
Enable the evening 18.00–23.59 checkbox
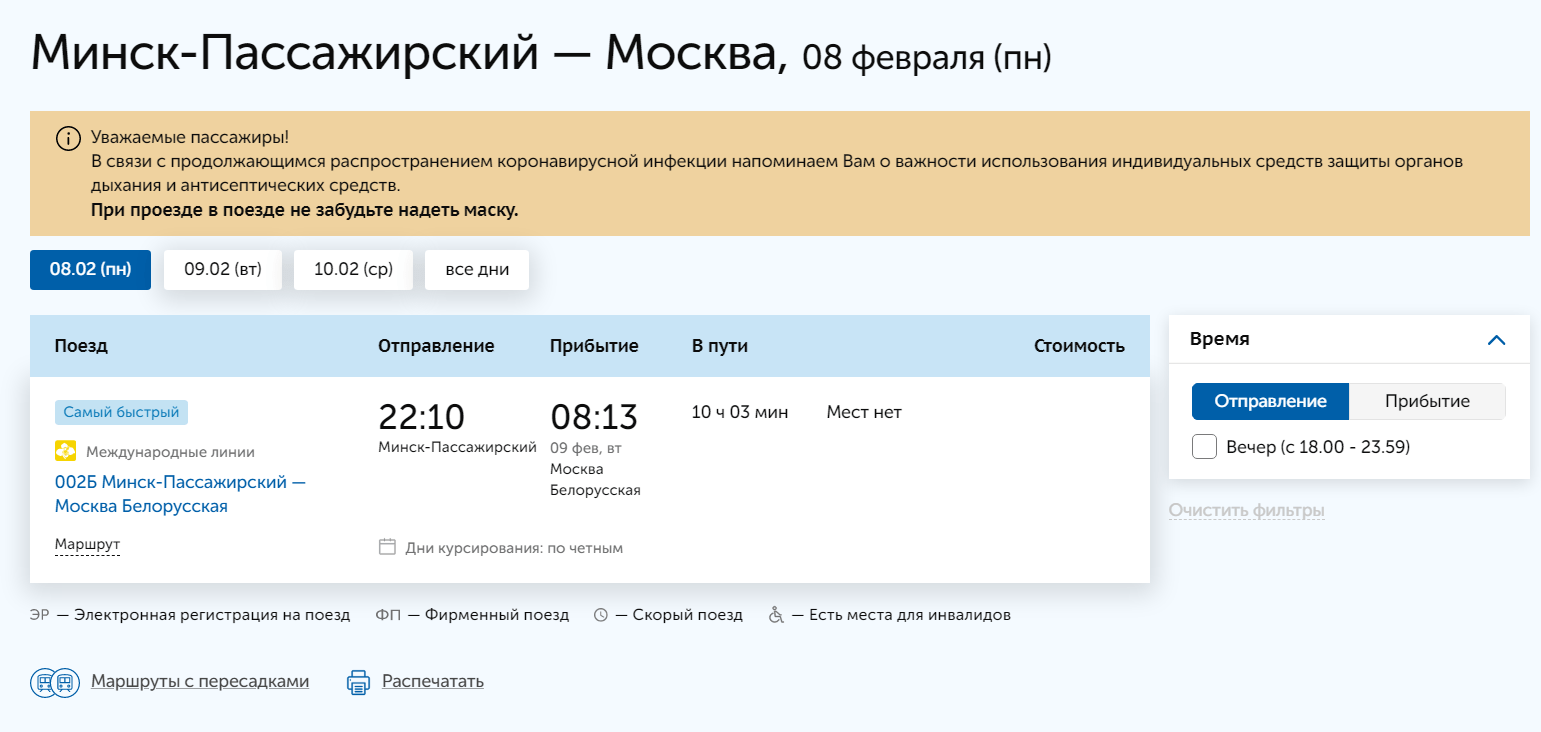pyautogui.click(x=1204, y=447)
